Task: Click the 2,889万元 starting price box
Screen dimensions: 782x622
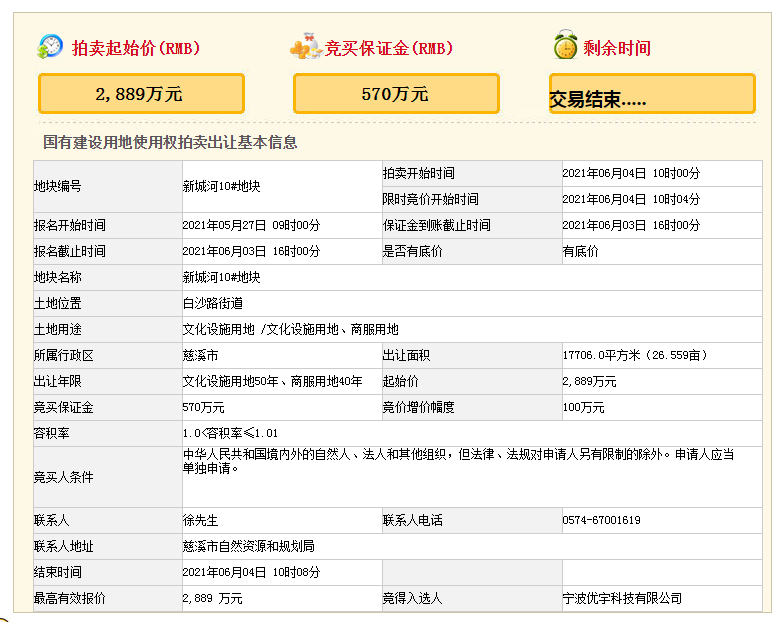Action: pos(141,94)
